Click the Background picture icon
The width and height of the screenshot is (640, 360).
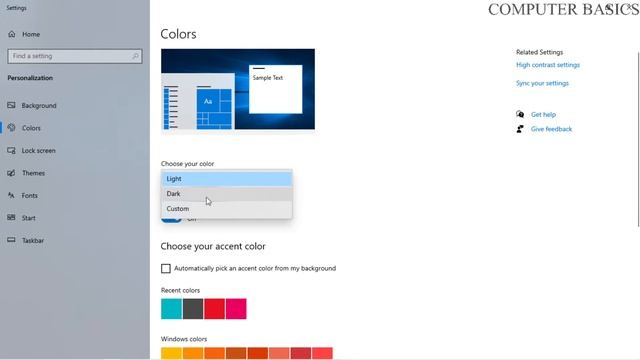click(x=11, y=105)
